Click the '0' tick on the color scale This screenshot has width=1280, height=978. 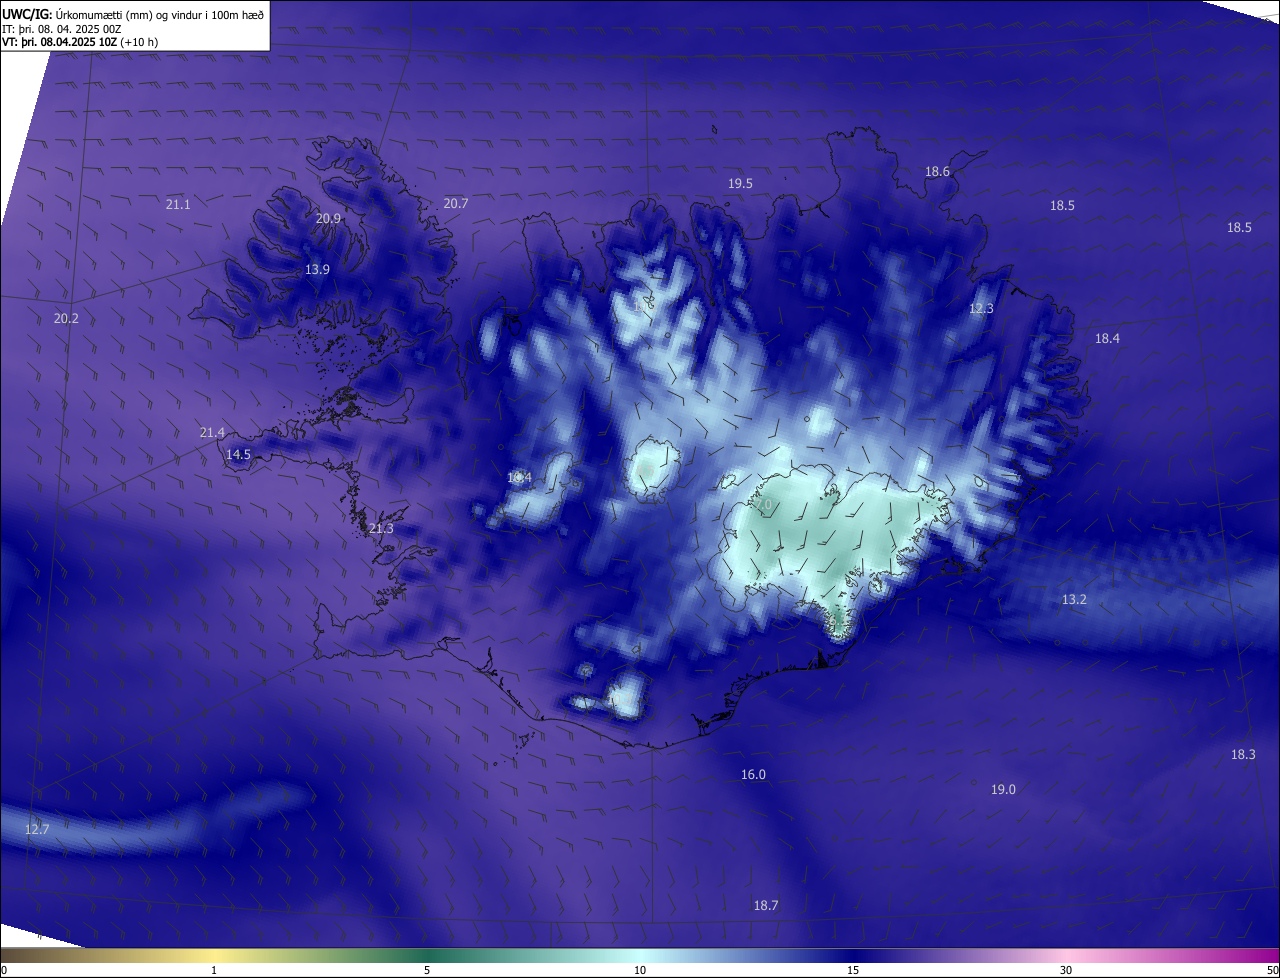coord(4,970)
